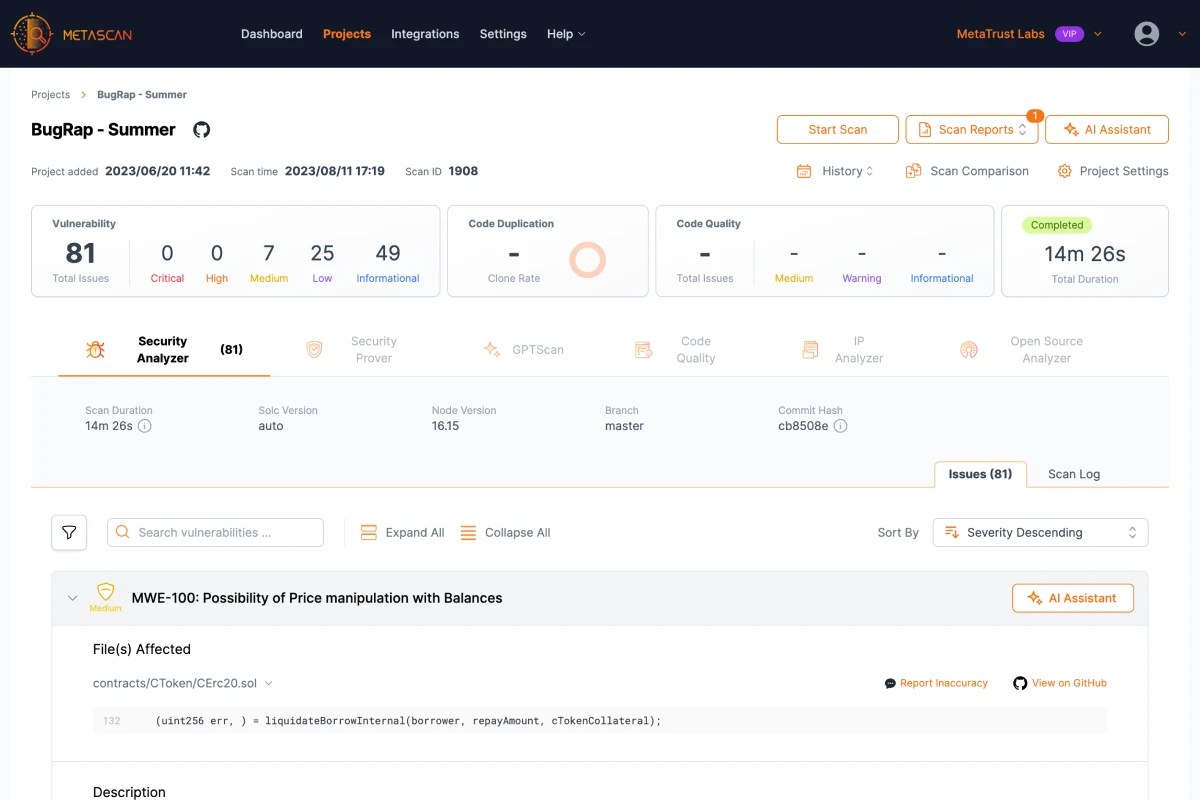Open the user profile avatar icon
The width and height of the screenshot is (1200, 800).
tap(1146, 34)
